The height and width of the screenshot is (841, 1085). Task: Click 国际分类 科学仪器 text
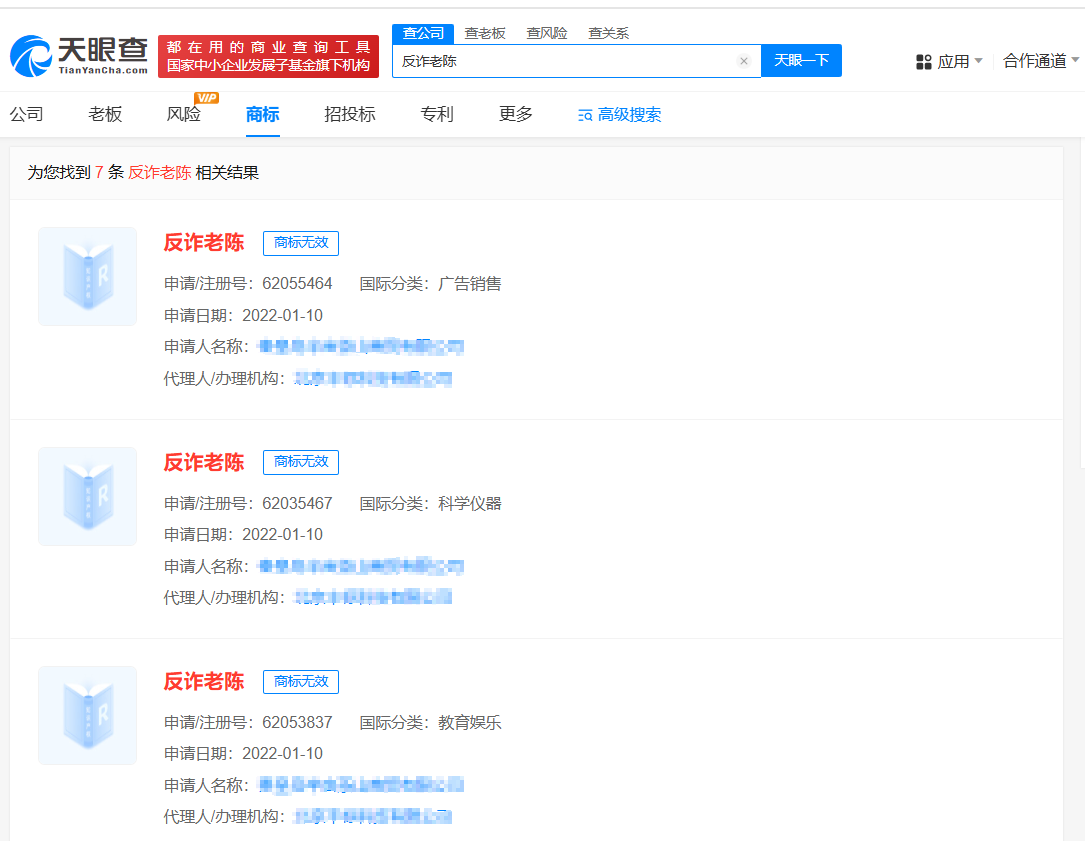430,503
